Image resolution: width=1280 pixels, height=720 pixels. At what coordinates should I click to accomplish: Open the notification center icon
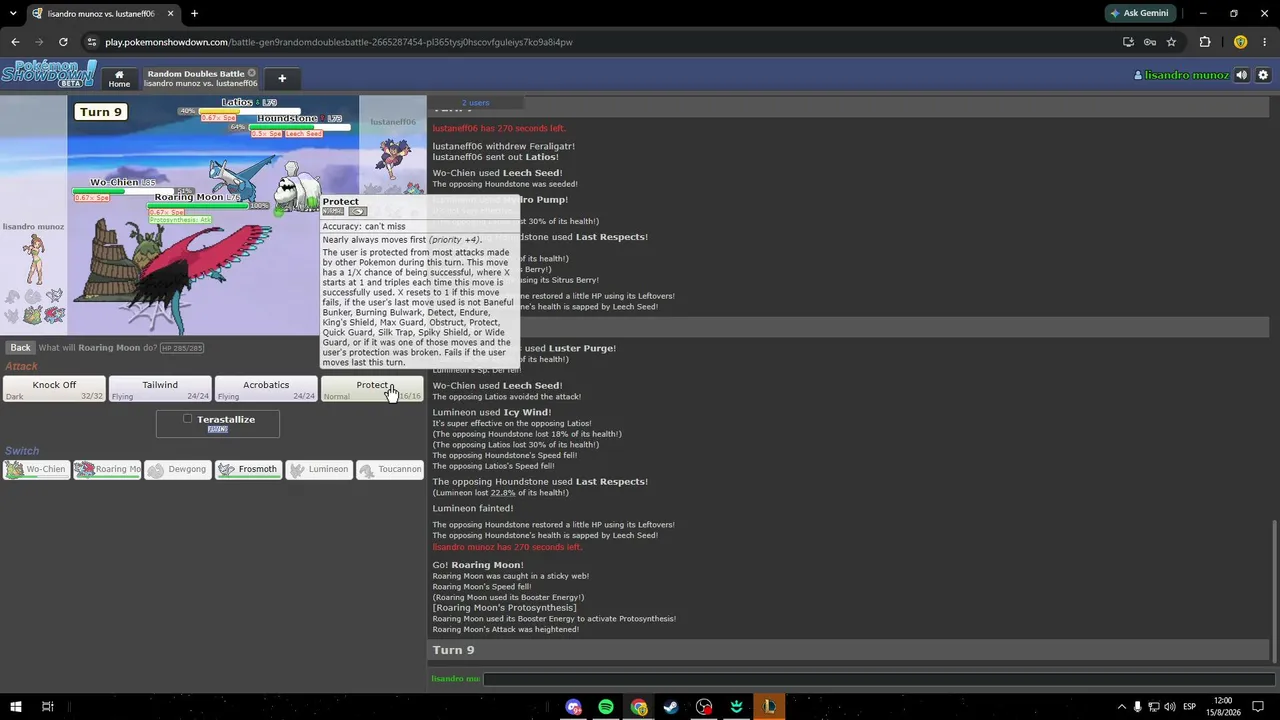click(x=1259, y=707)
